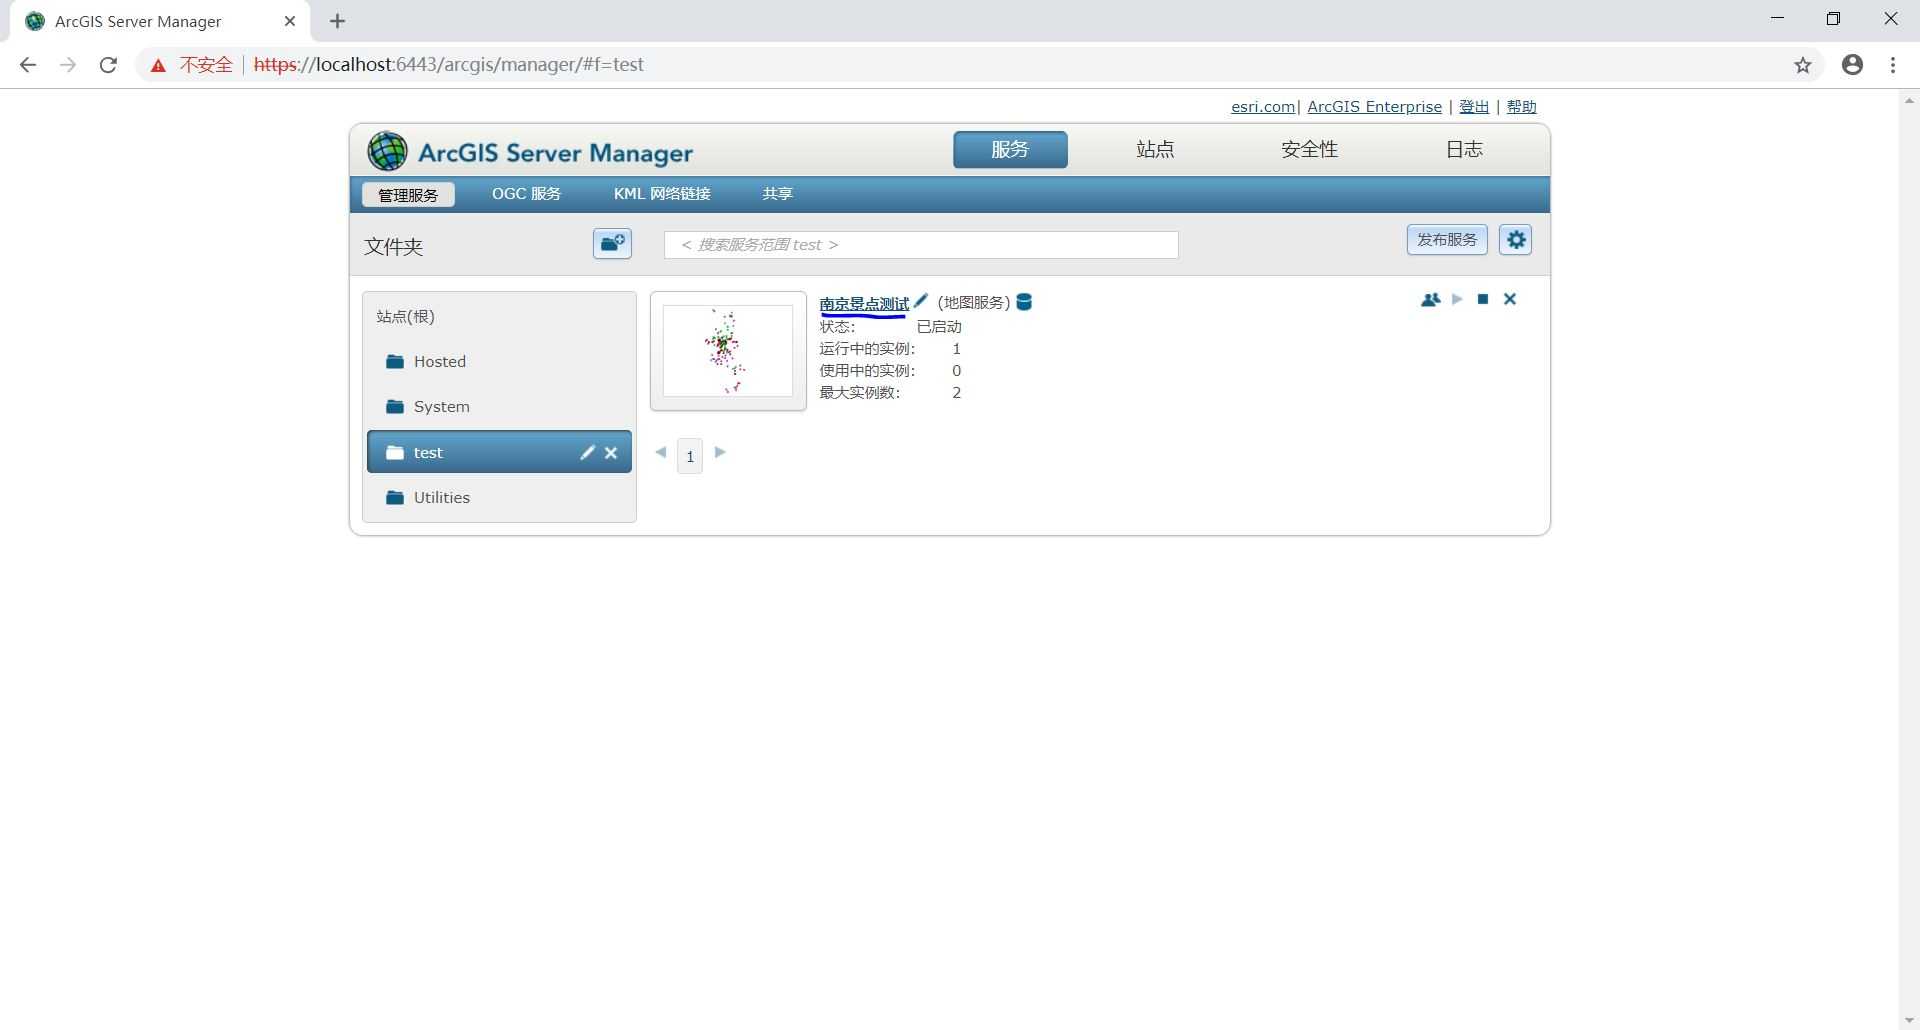Click the browser forward arrow
Image resolution: width=1920 pixels, height=1030 pixels.
pos(67,65)
